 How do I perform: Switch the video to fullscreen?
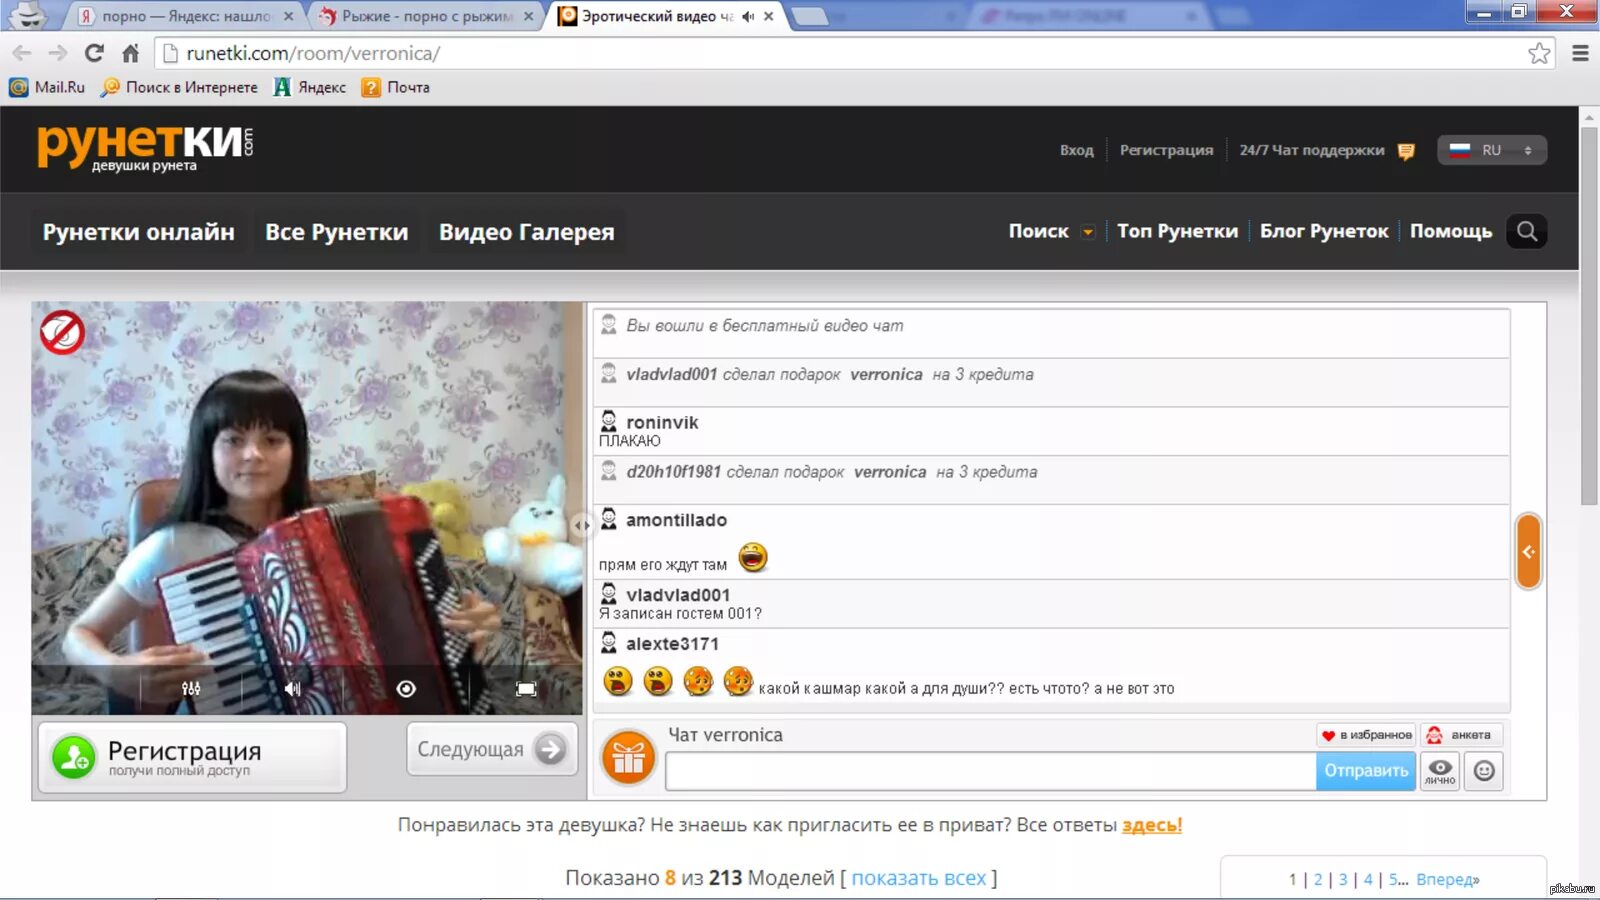coord(526,688)
